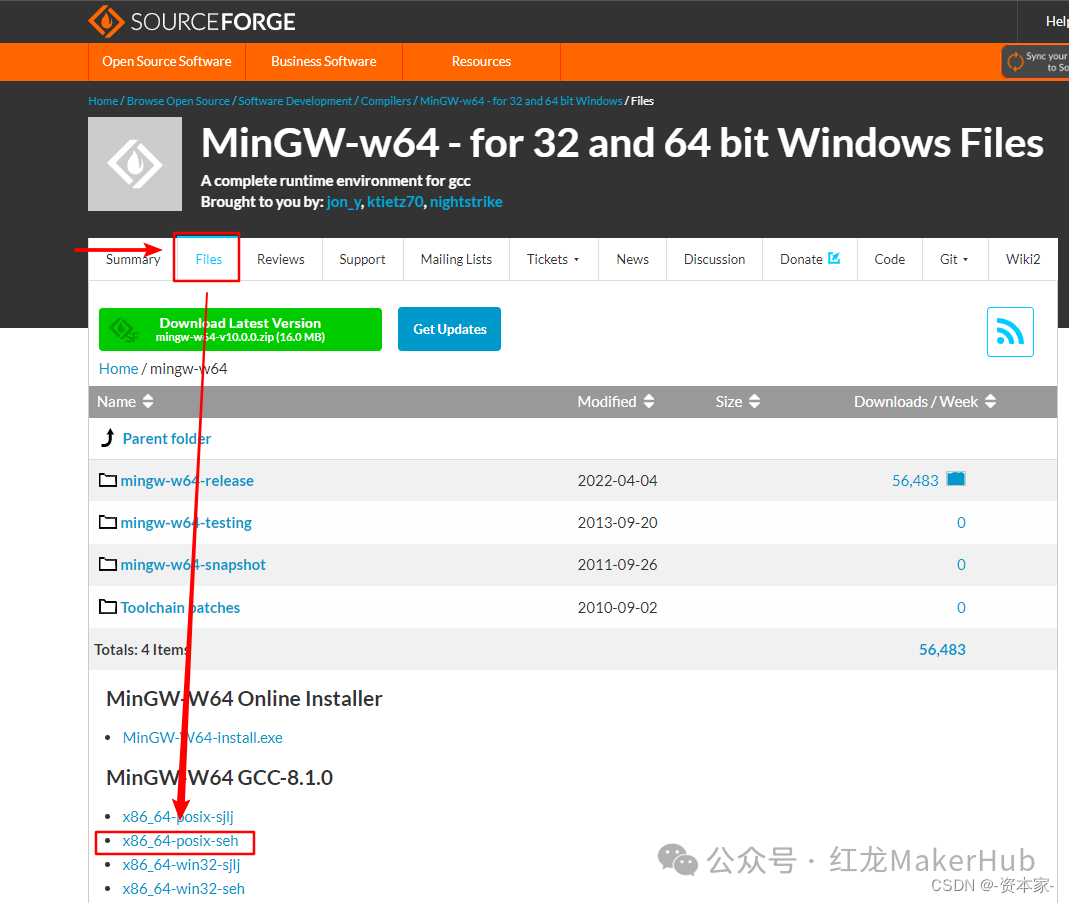Click the Parent folder up-arrow icon

pyautogui.click(x=108, y=438)
